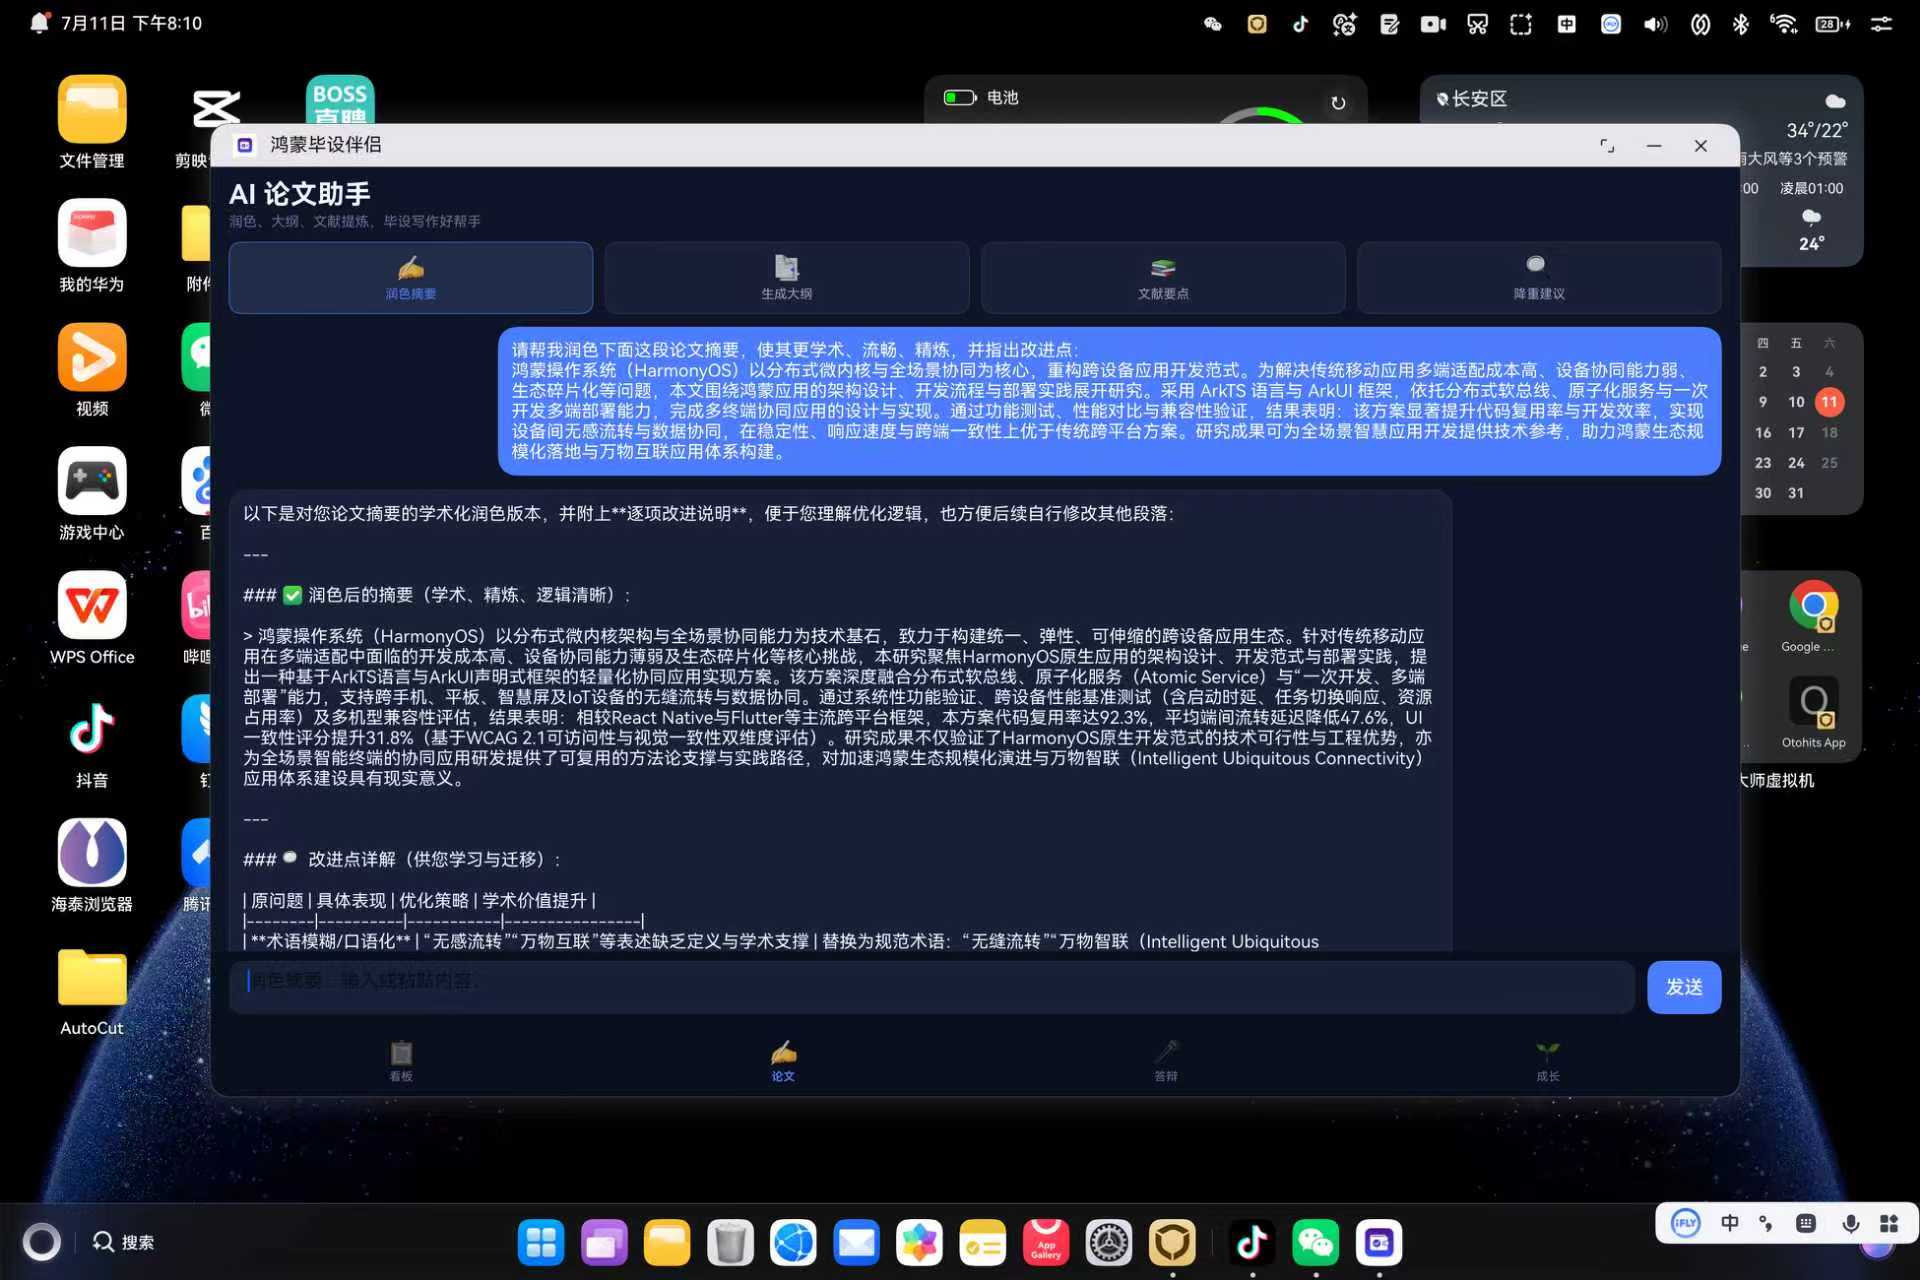Image resolution: width=1920 pixels, height=1280 pixels.
Task: Open Wi-Fi settings in the status bar
Action: pos(1783,24)
